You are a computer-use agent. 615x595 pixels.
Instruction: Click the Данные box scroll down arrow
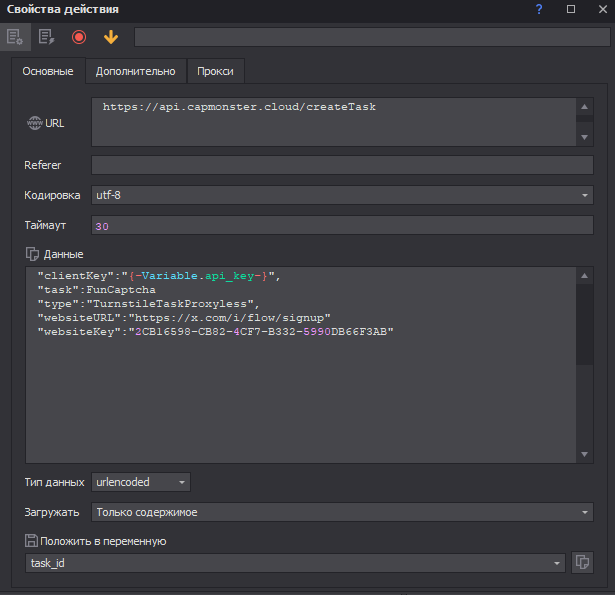584,455
